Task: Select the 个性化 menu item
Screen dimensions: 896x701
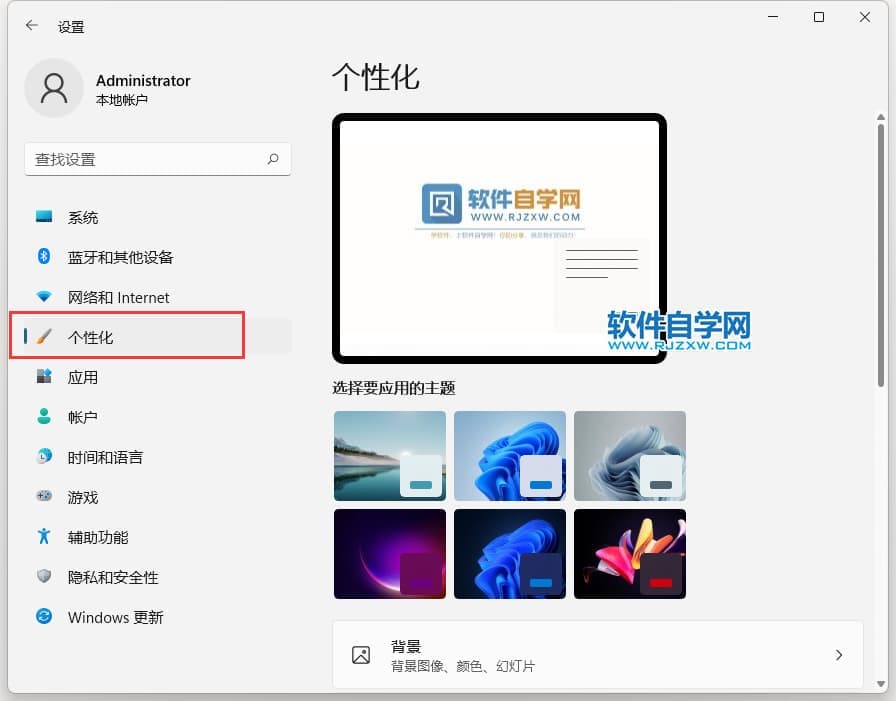Action: pyautogui.click(x=127, y=337)
